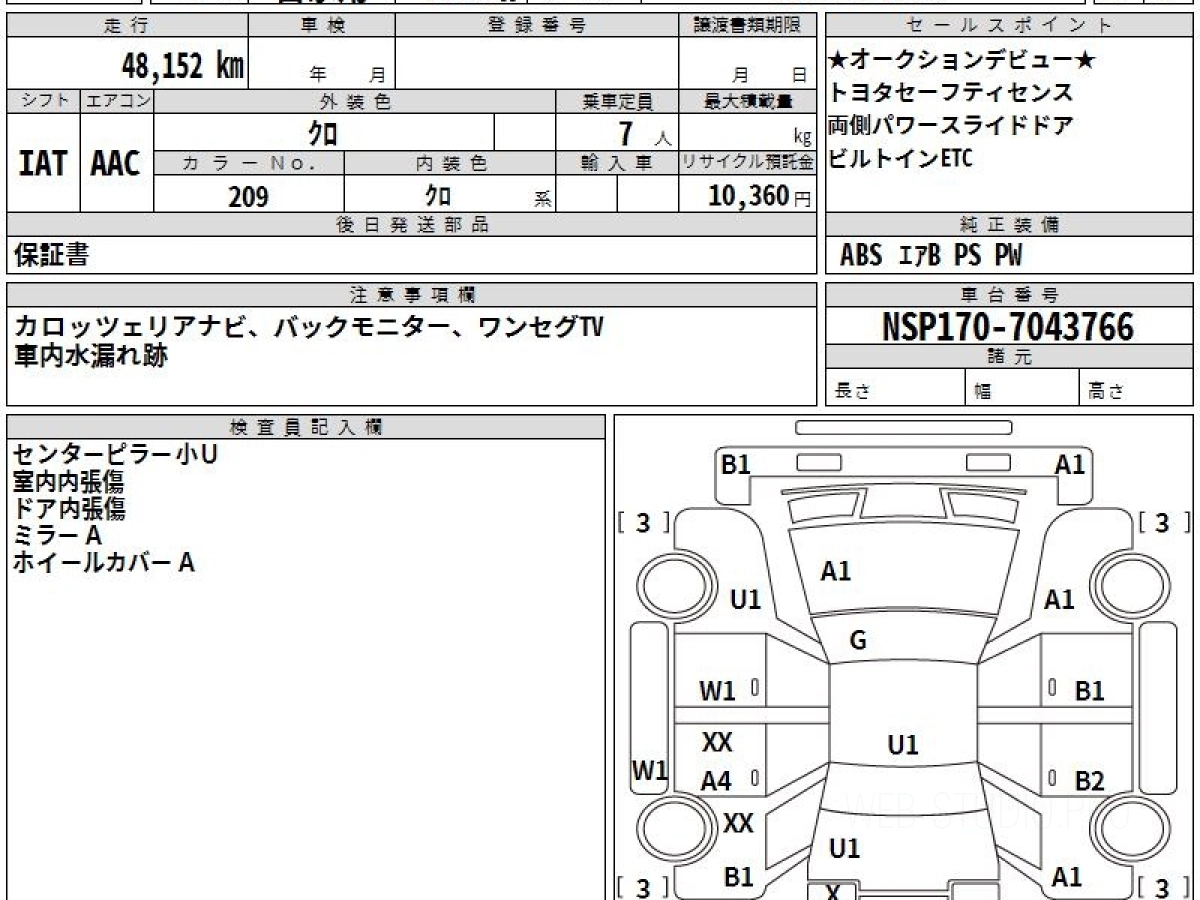Select the color number 209
Viewport: 1200px width, 900px height.
click(x=248, y=197)
